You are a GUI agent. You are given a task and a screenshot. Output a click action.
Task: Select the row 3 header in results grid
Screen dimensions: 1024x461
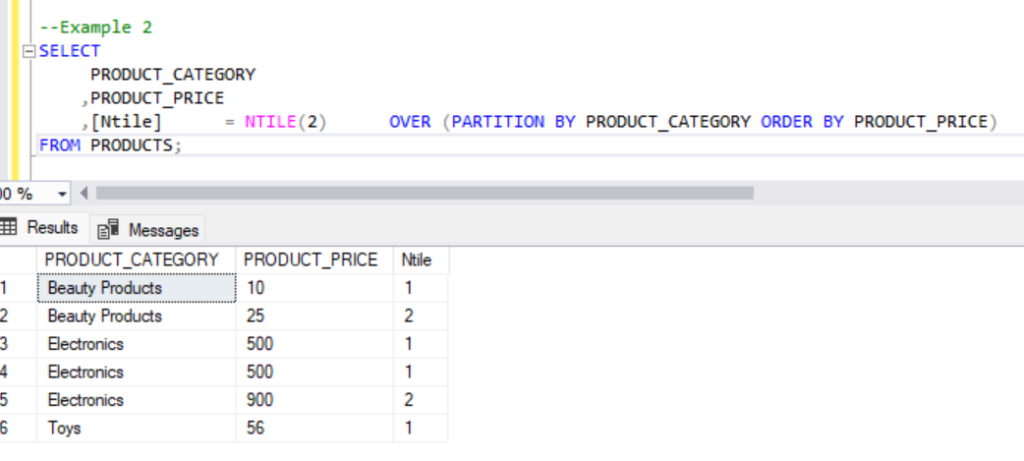tap(10, 344)
